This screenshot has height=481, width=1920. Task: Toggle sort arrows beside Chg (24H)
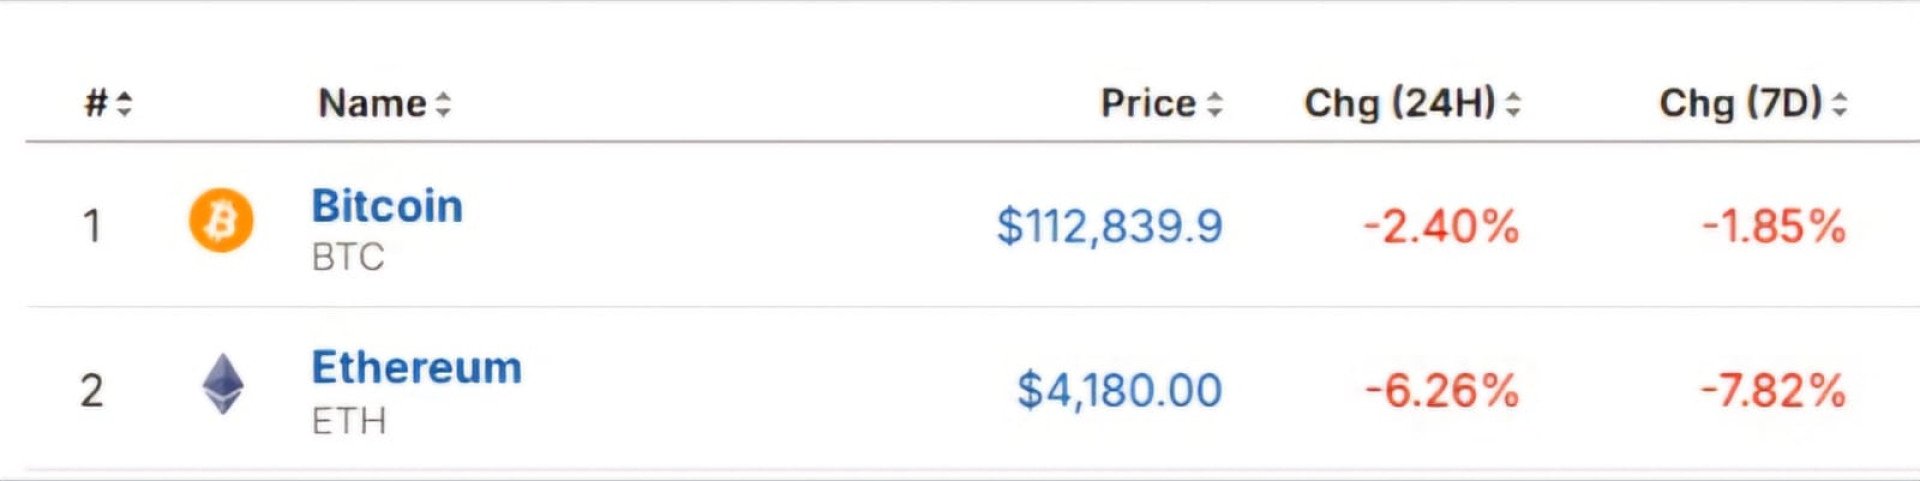tap(1513, 104)
